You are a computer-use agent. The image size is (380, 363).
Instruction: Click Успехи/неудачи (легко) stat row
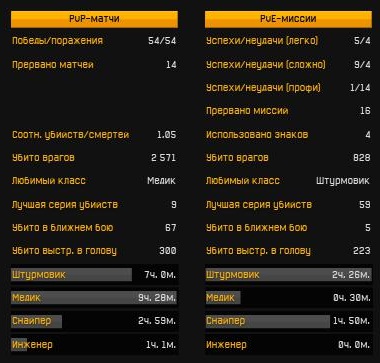[x=288, y=41]
